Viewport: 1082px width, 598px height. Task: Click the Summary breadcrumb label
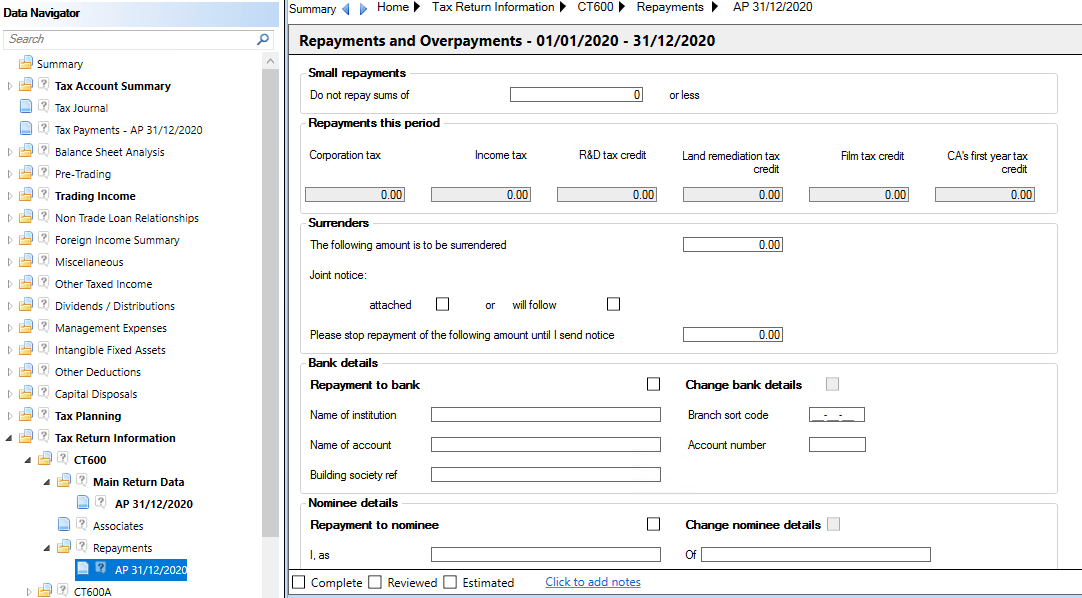[312, 9]
